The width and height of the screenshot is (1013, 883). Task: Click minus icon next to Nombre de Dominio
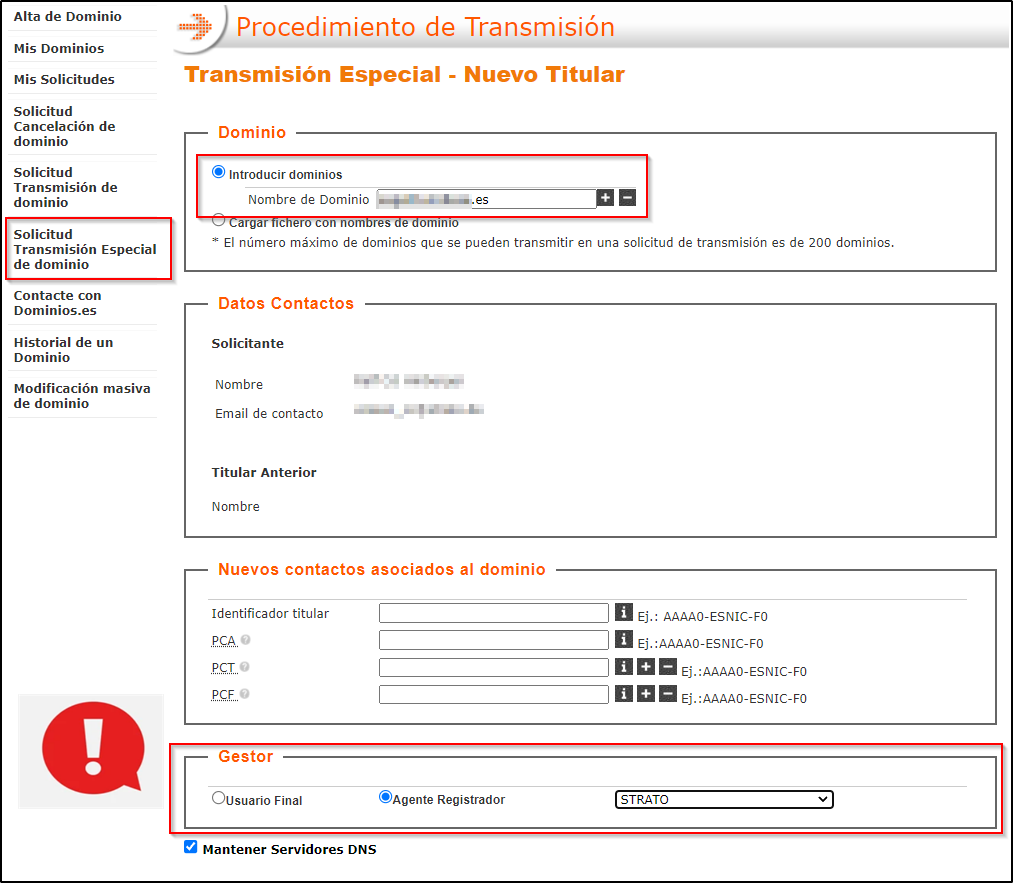tap(627, 198)
